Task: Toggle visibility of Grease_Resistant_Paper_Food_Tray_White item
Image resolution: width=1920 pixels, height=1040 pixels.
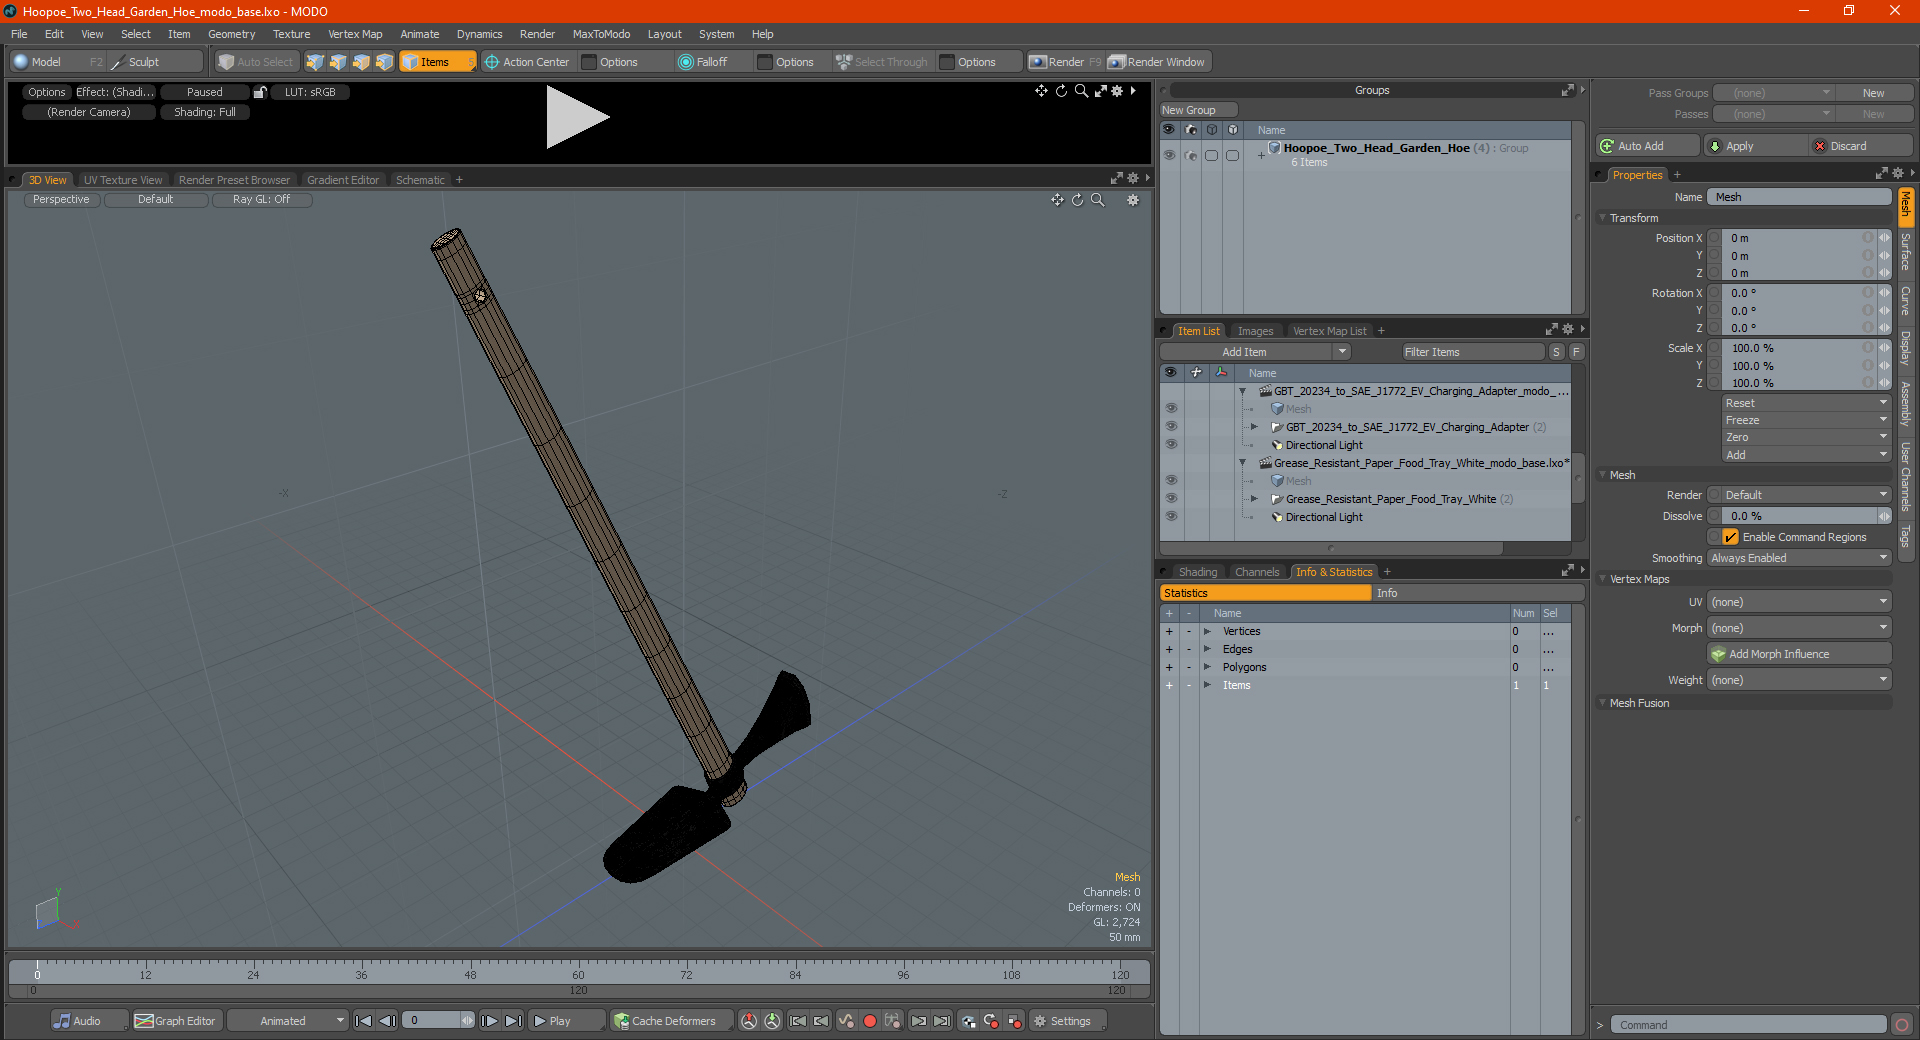Action: pyautogui.click(x=1170, y=499)
